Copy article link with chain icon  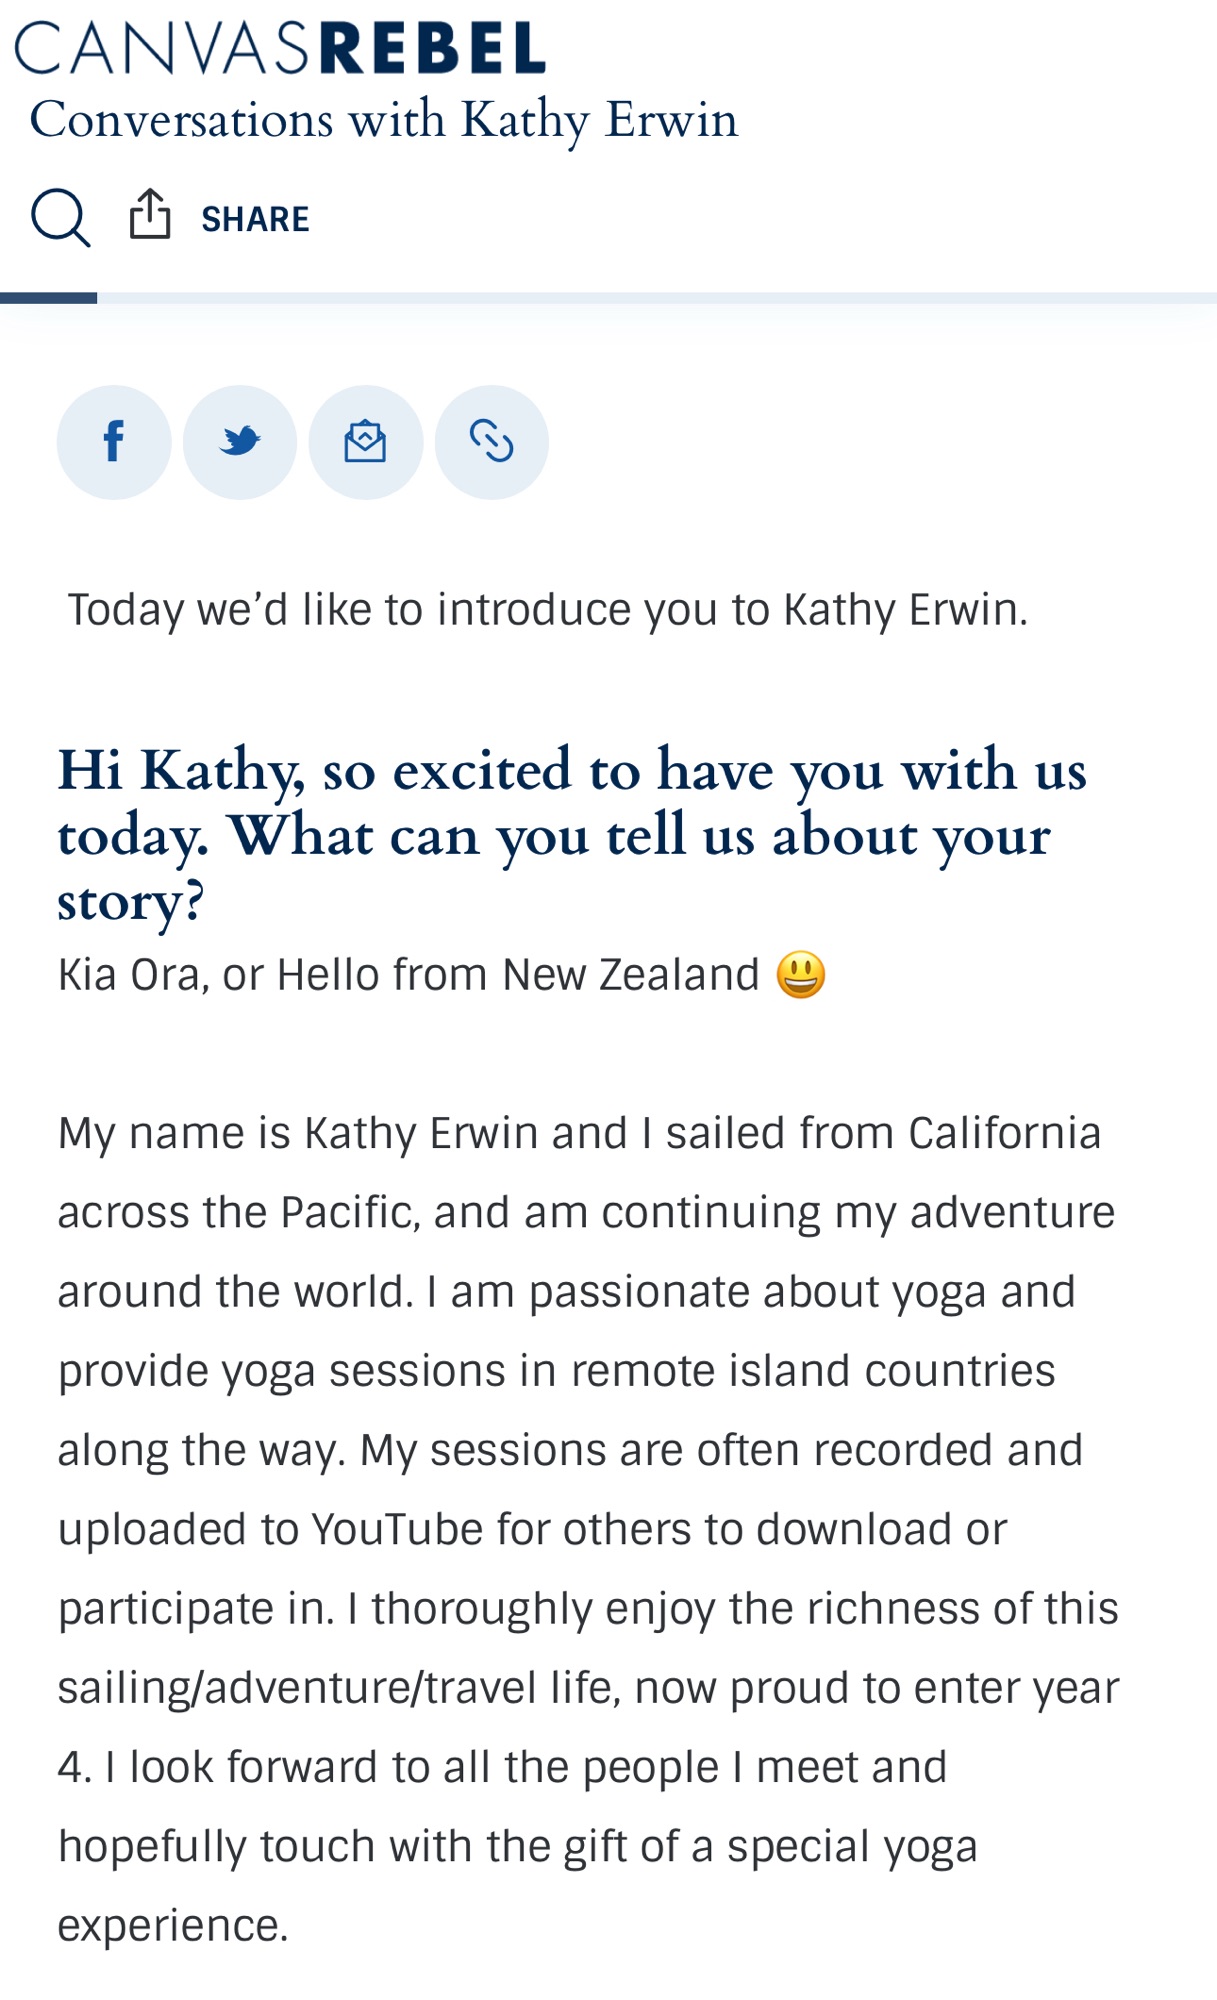(492, 442)
